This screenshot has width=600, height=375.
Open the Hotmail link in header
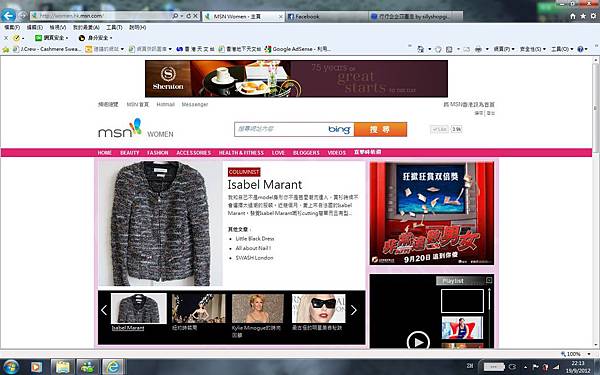coord(165,104)
